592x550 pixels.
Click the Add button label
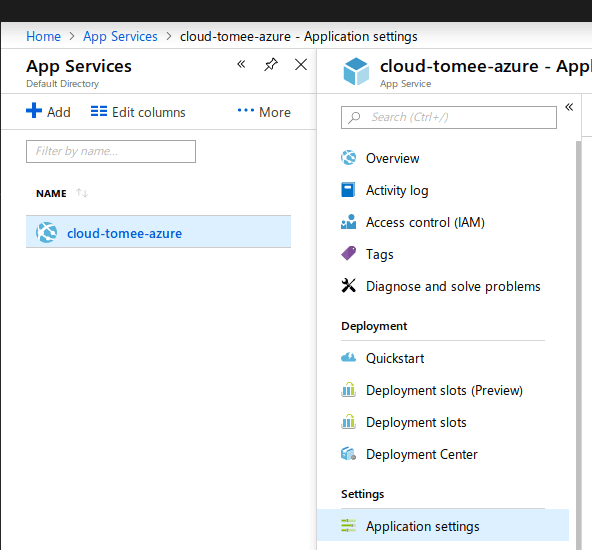pyautogui.click(x=59, y=112)
